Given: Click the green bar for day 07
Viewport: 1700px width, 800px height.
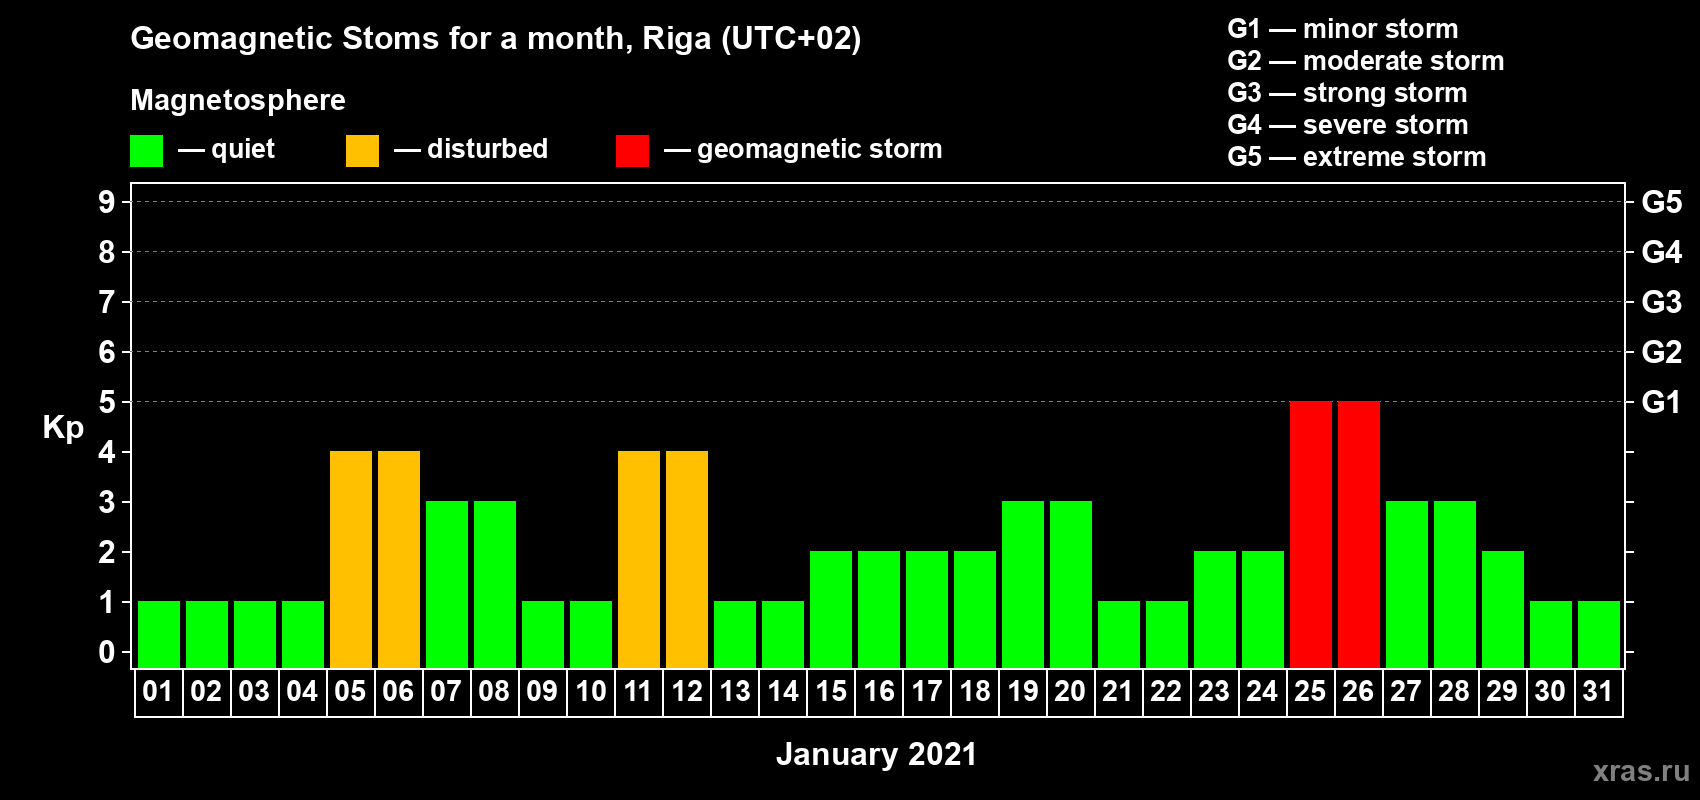Looking at the screenshot, I should coord(447,584).
